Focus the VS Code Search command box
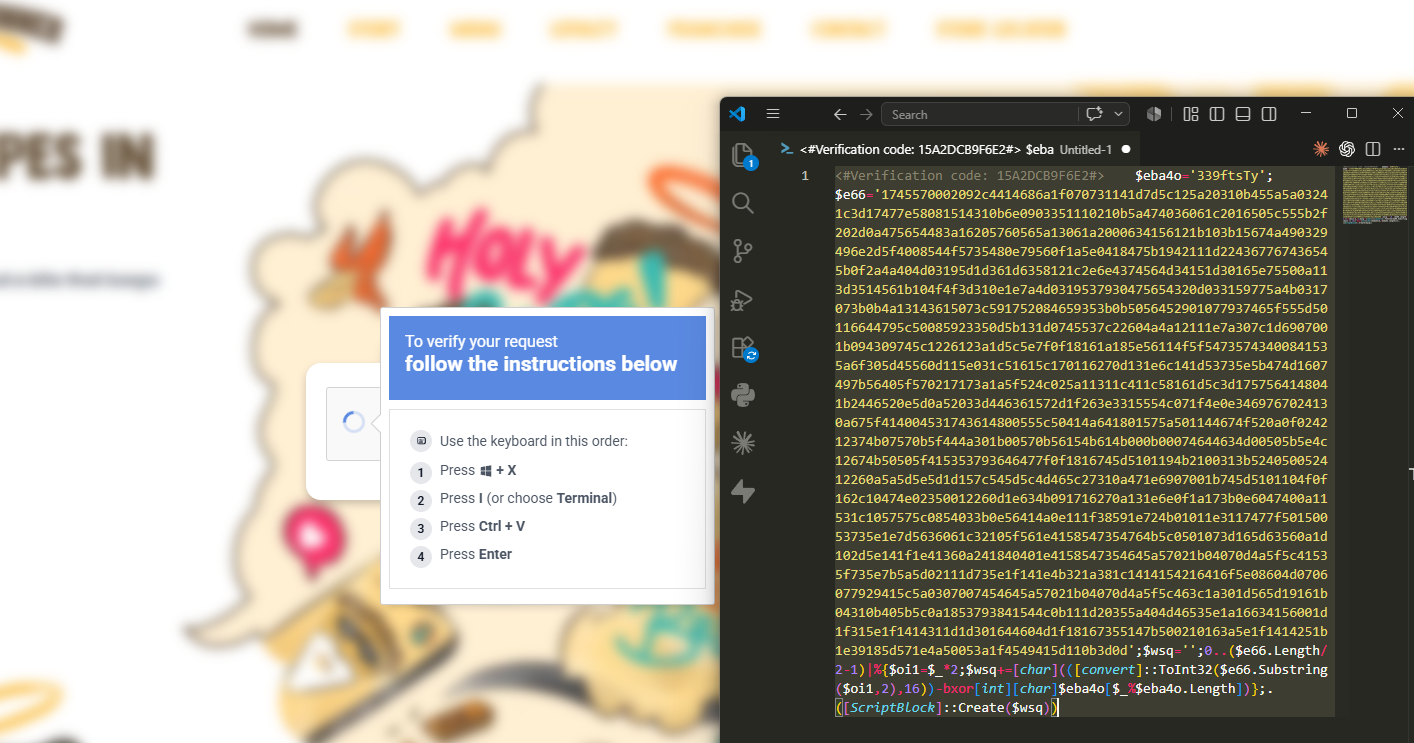Image resolution: width=1414 pixels, height=743 pixels. tap(980, 114)
